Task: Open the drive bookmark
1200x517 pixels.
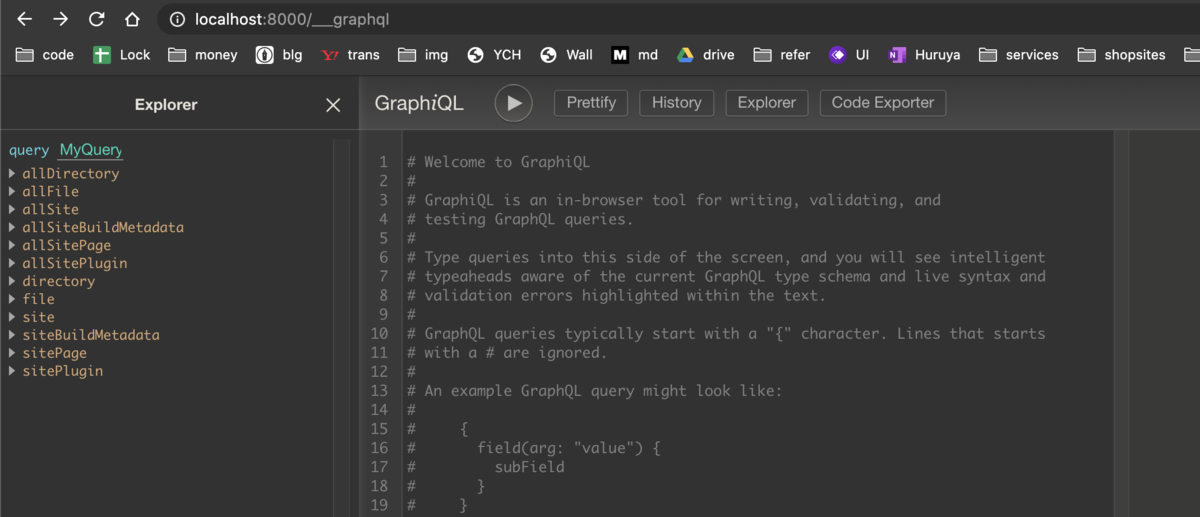Action: pyautogui.click(x=706, y=55)
